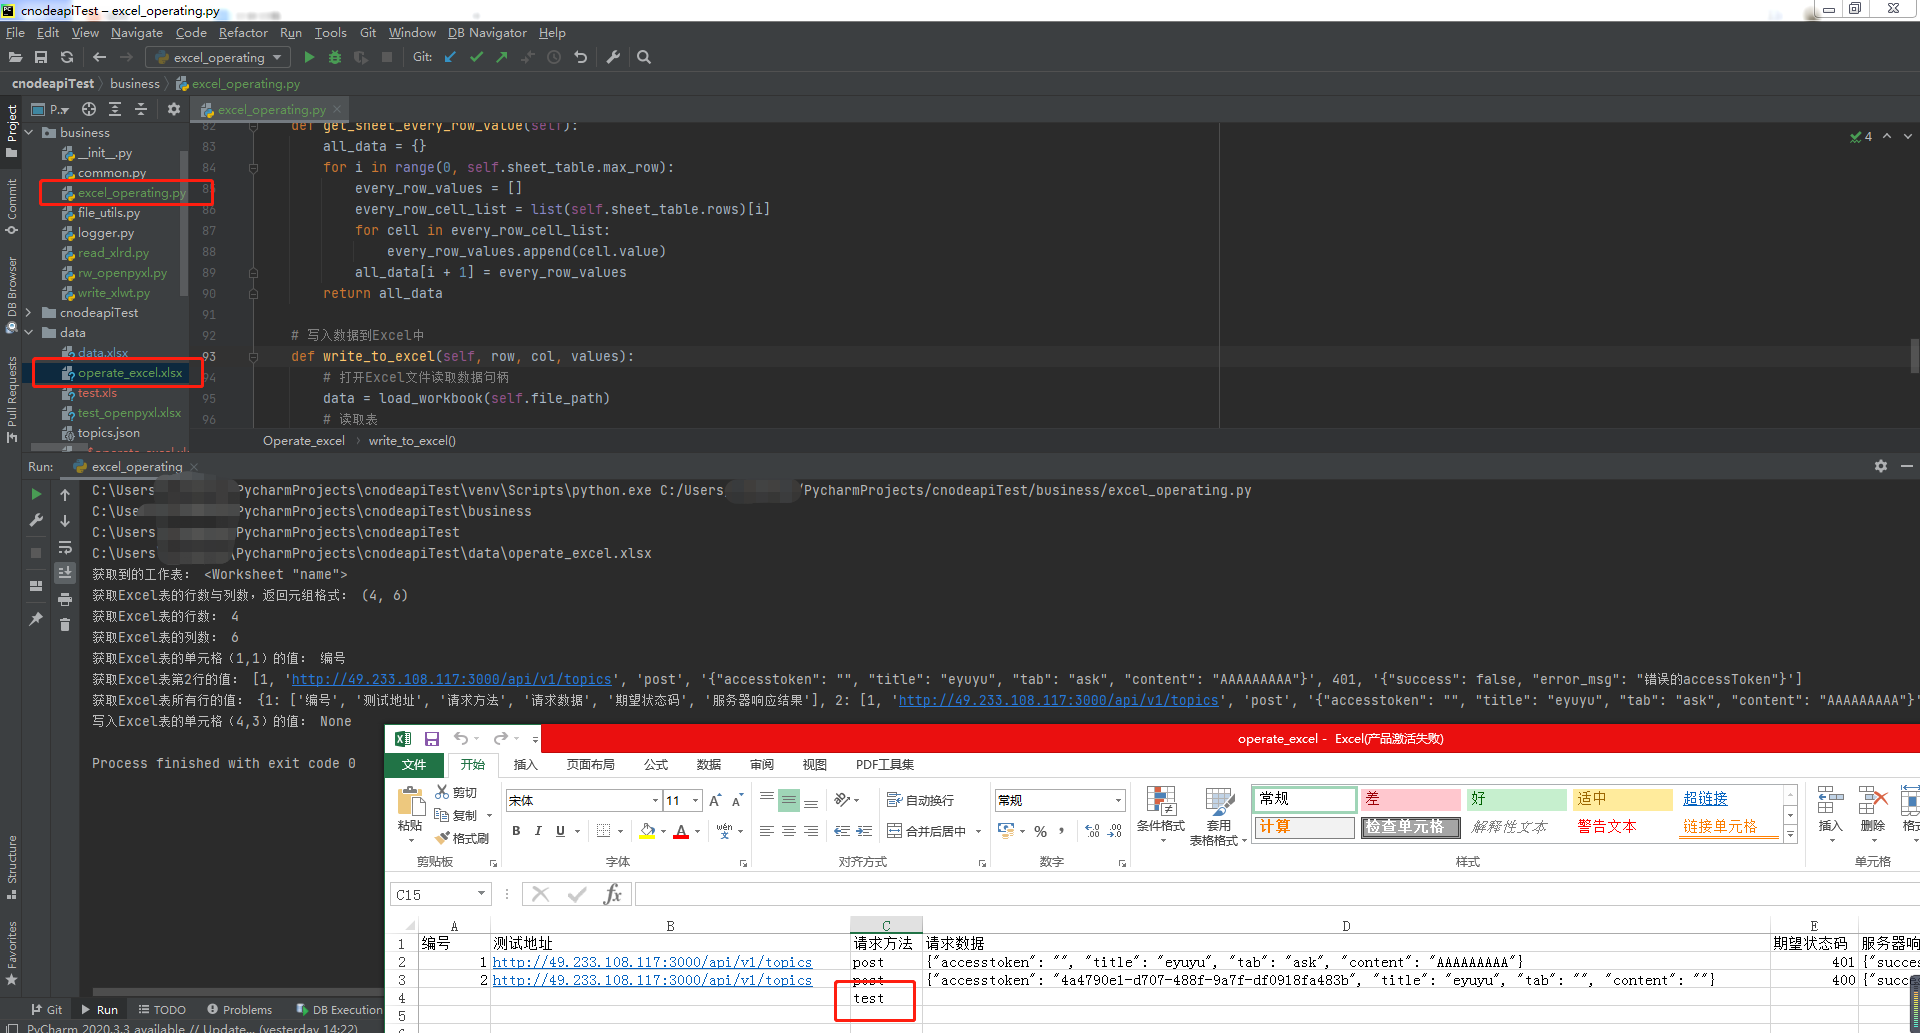The width and height of the screenshot is (1920, 1033).
Task: Commit changes using the Git green checkmark
Action: (476, 57)
